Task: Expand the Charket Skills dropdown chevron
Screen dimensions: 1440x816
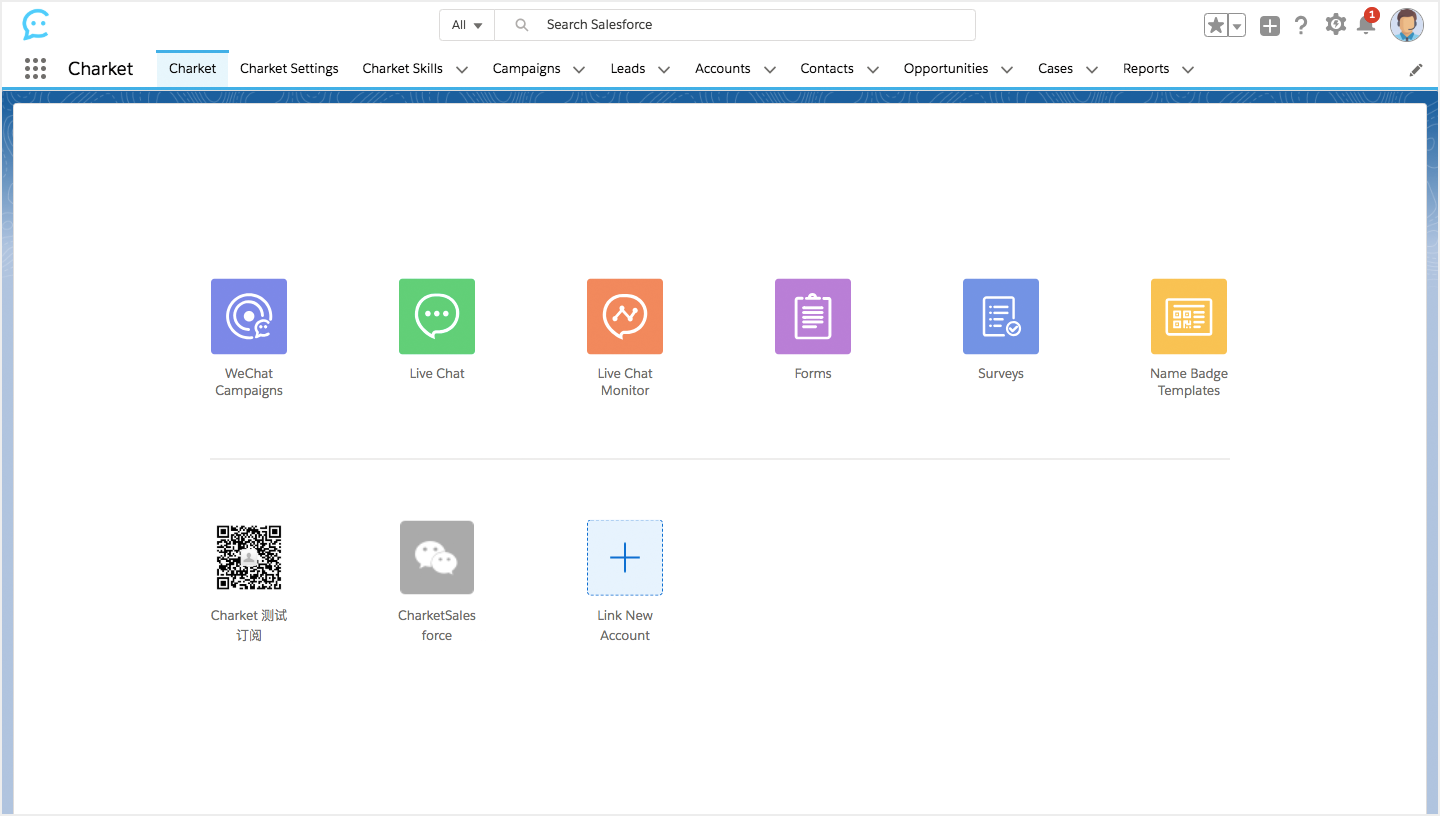Action: click(x=462, y=70)
